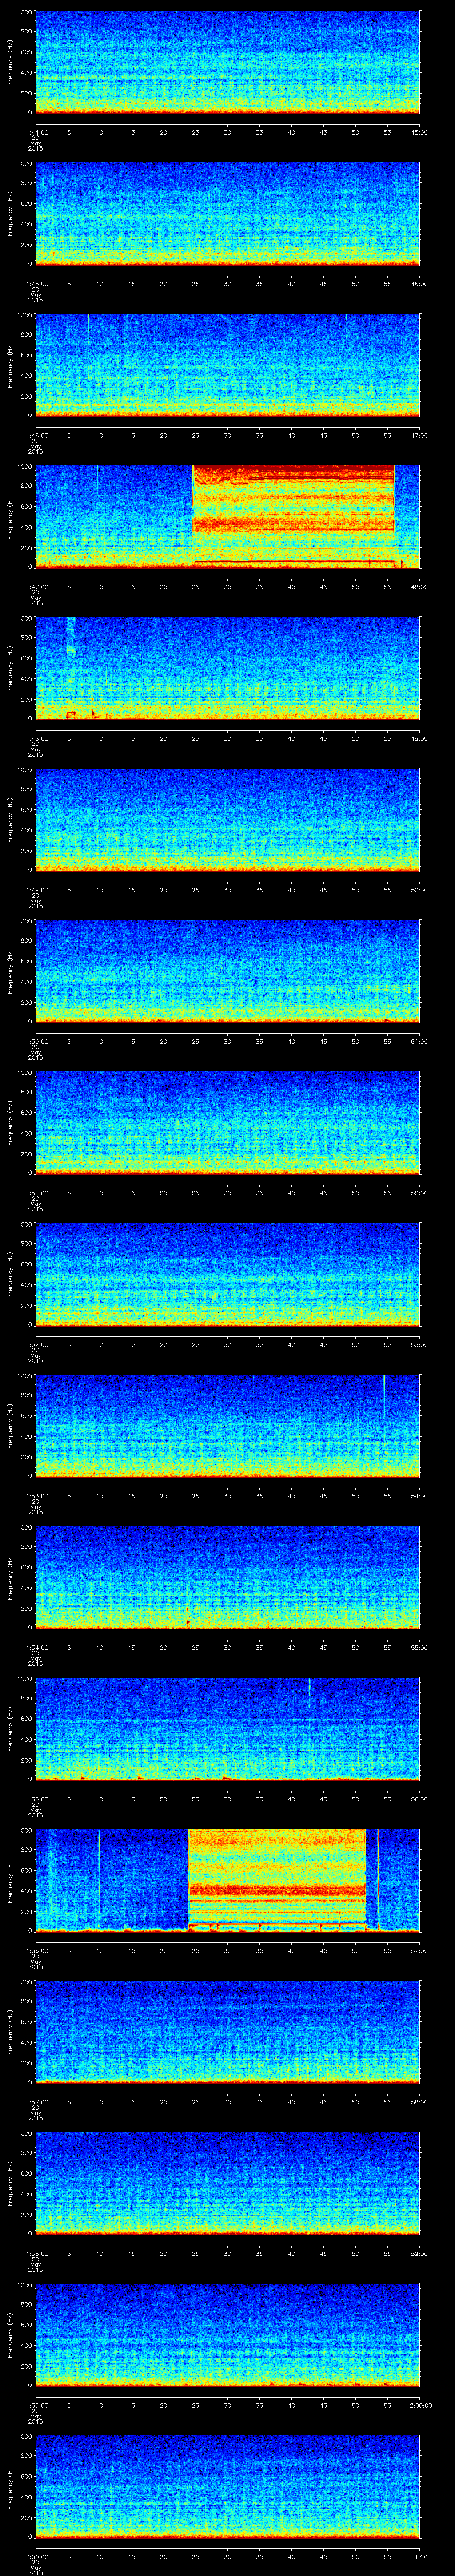Viewport: 455px width, 2576px height.
Task: Open the 1:58:00 spectrogram panel
Action: click(x=227, y=2183)
